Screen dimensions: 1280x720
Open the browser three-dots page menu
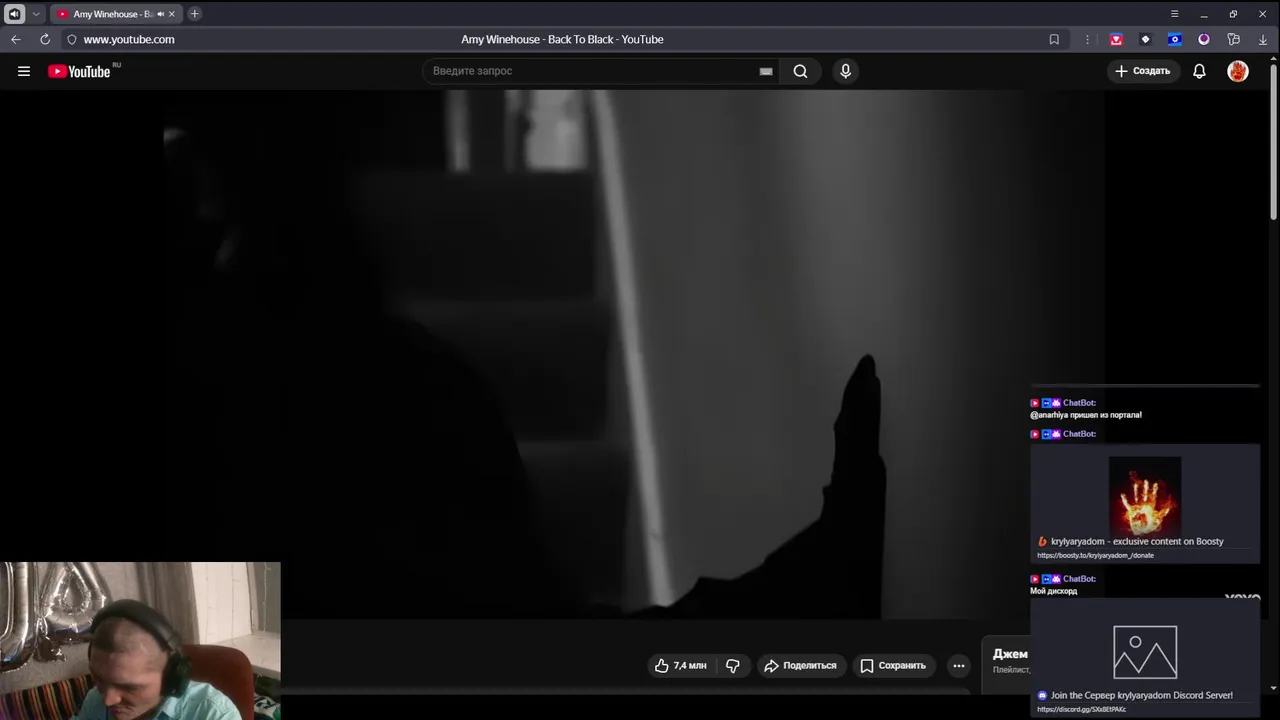[x=1087, y=39]
